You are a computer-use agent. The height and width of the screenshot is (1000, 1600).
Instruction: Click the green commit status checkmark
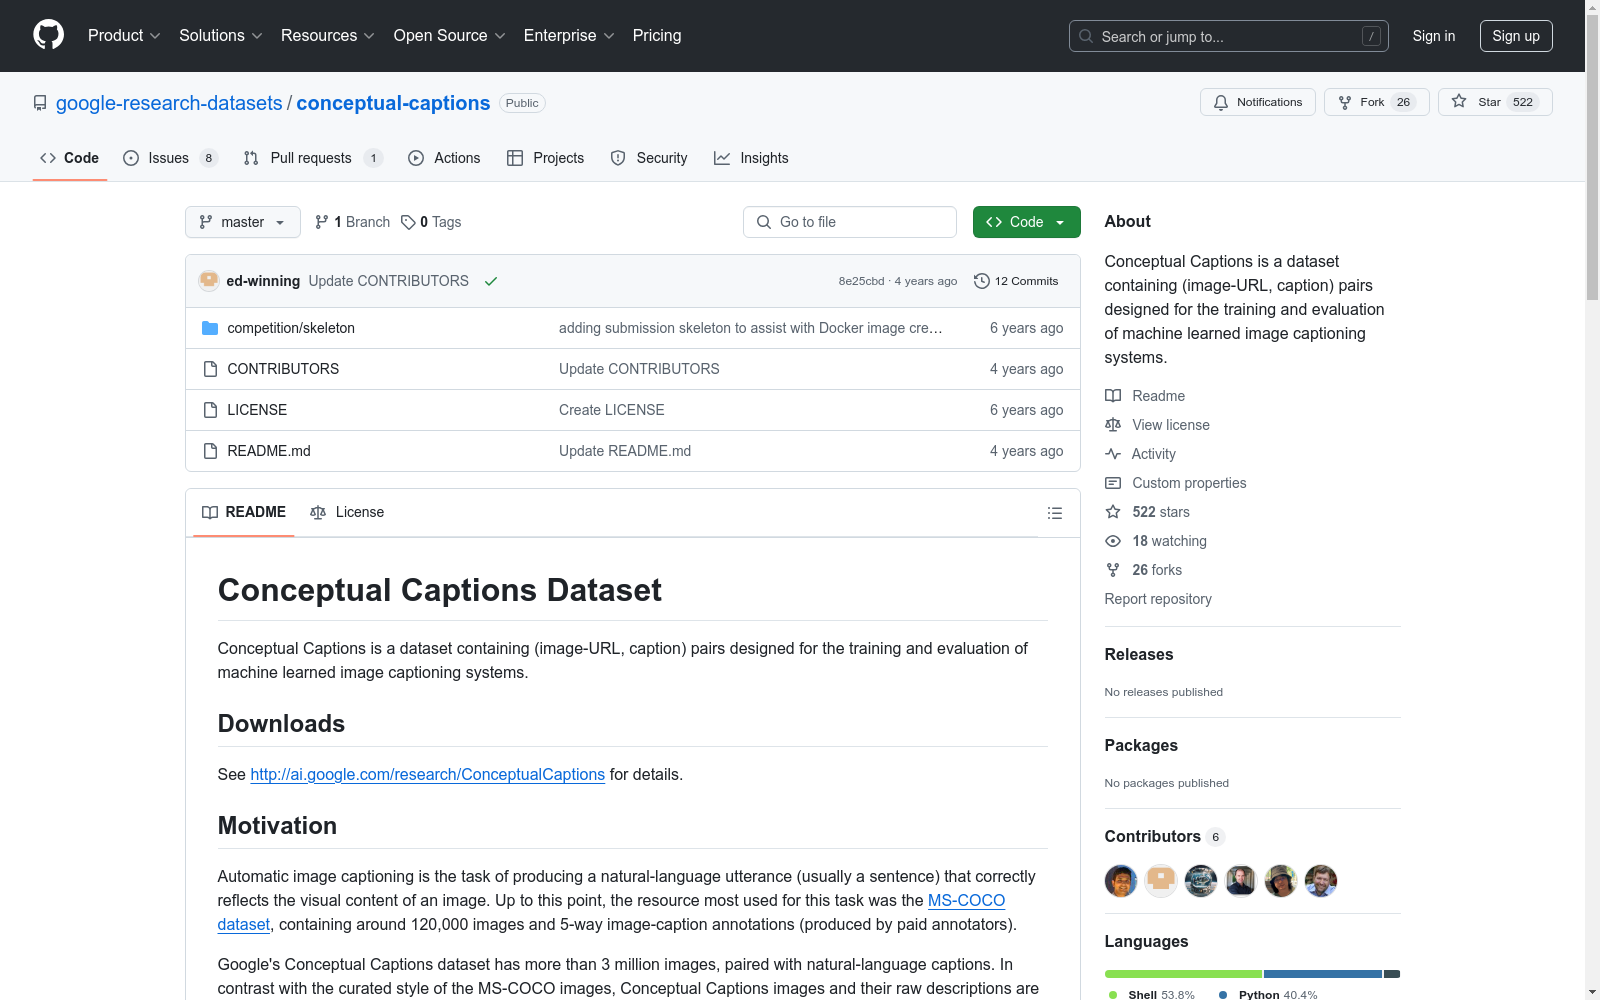point(491,281)
